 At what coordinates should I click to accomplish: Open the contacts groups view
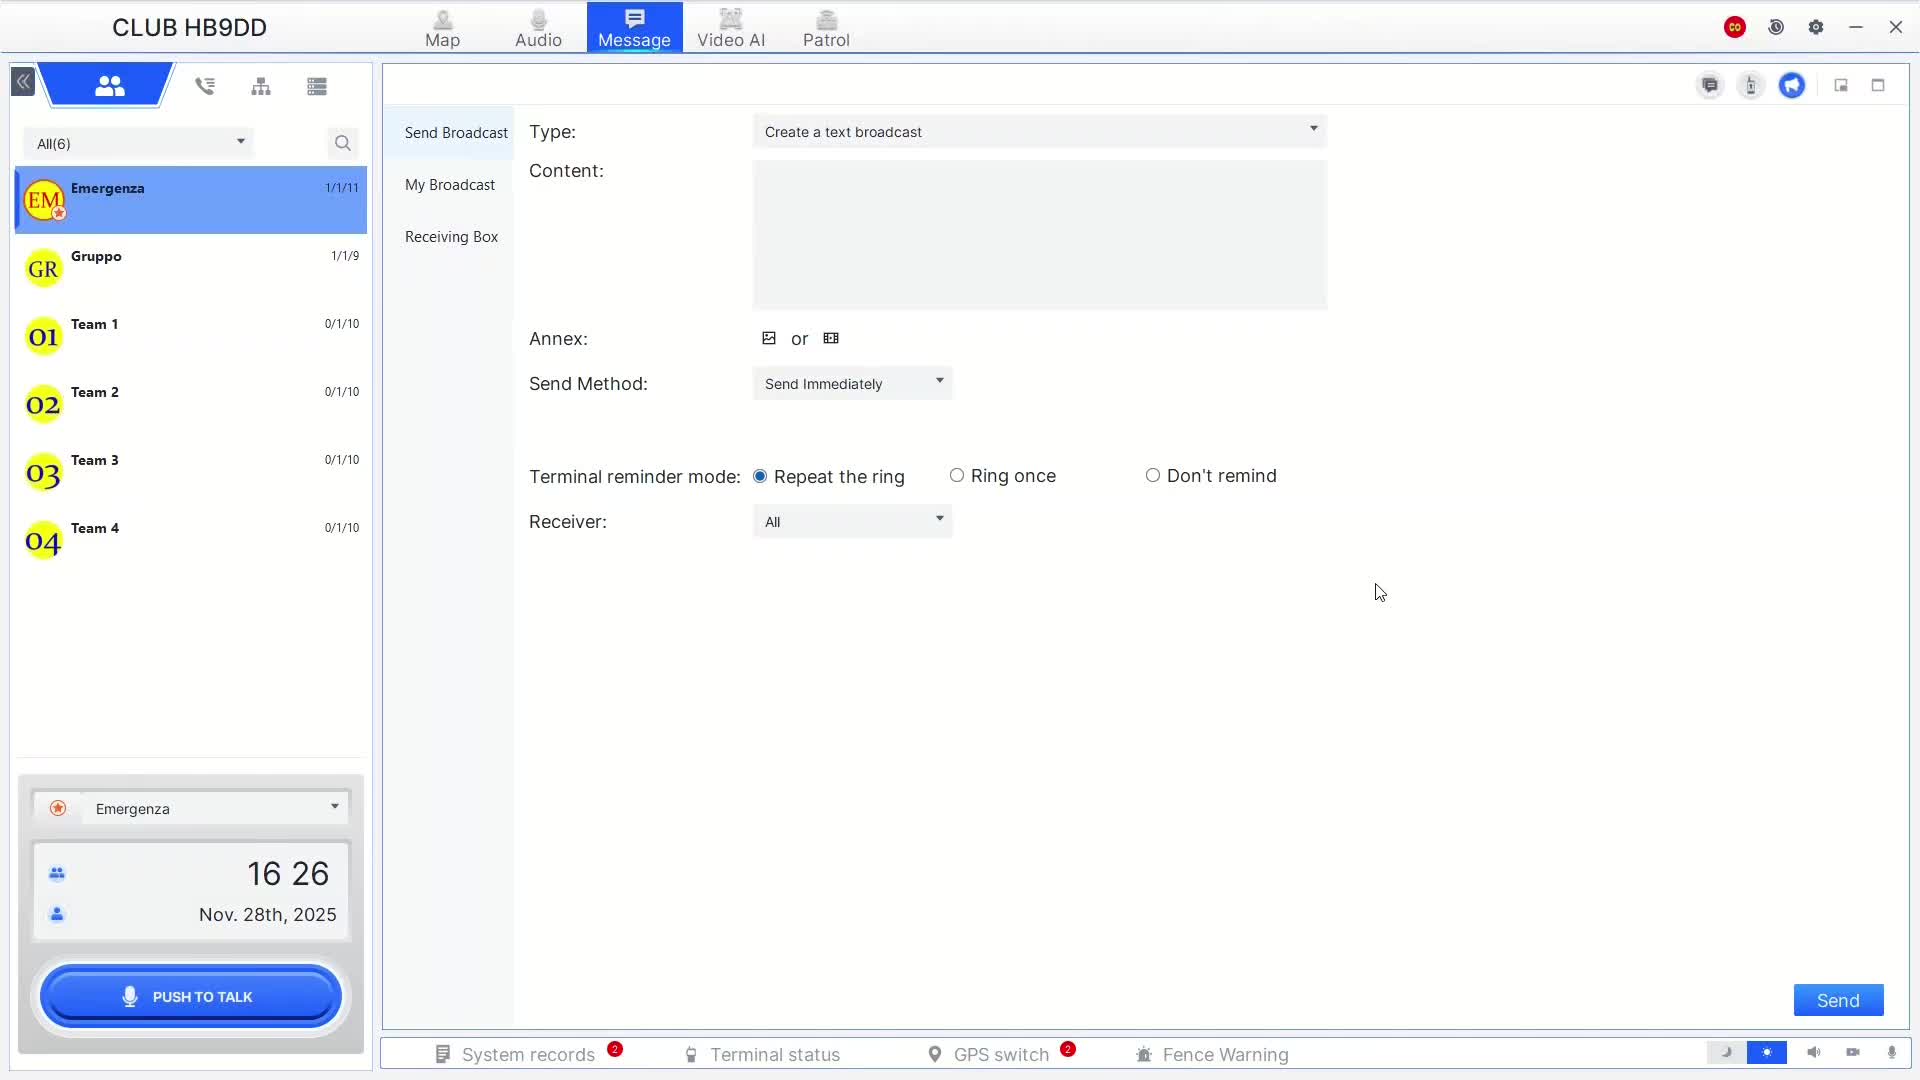pyautogui.click(x=109, y=86)
